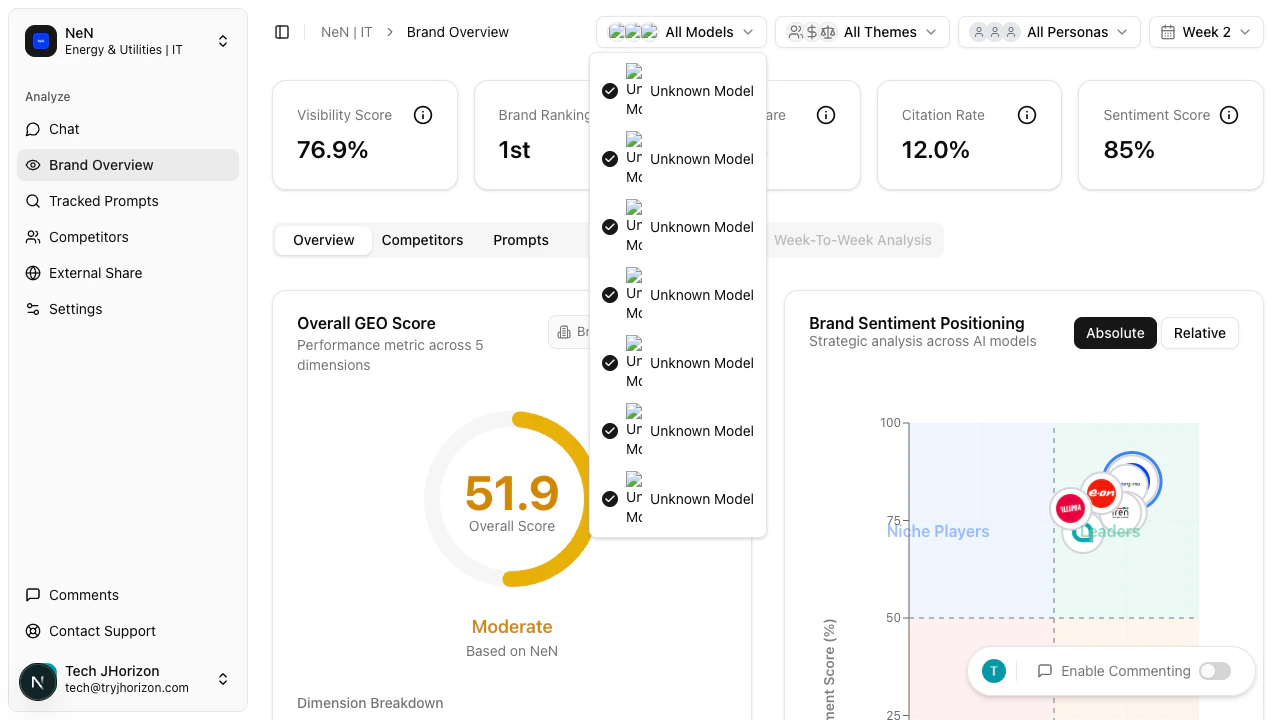Image resolution: width=1280 pixels, height=720 pixels.
Task: Open Week-To-Week Analysis tab
Action: [x=853, y=240]
